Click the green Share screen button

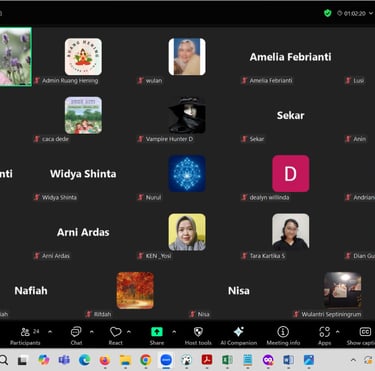coord(157,336)
